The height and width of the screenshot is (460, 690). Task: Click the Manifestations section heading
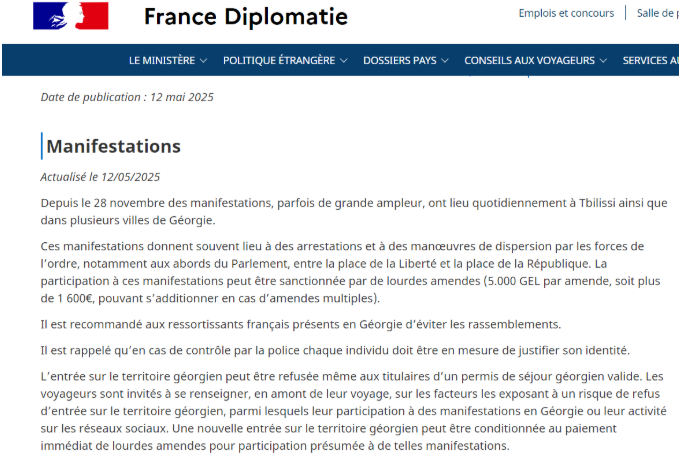click(x=113, y=147)
